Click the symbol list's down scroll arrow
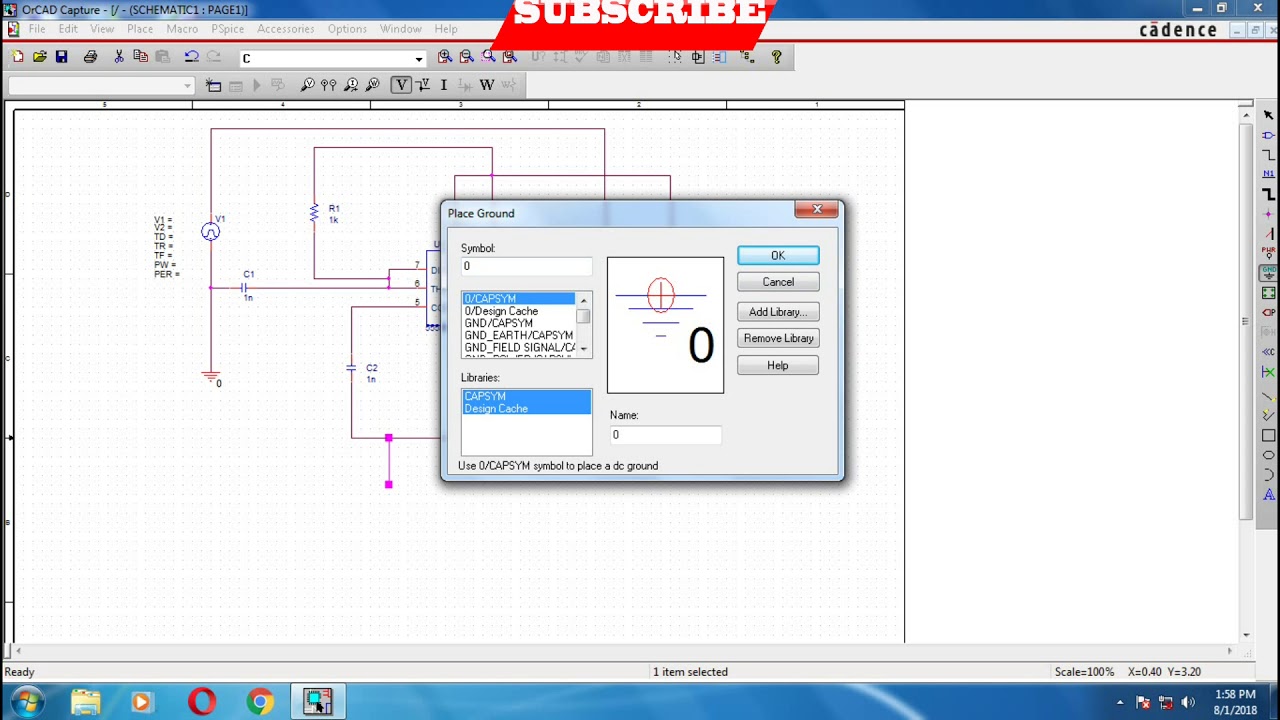 (x=583, y=349)
